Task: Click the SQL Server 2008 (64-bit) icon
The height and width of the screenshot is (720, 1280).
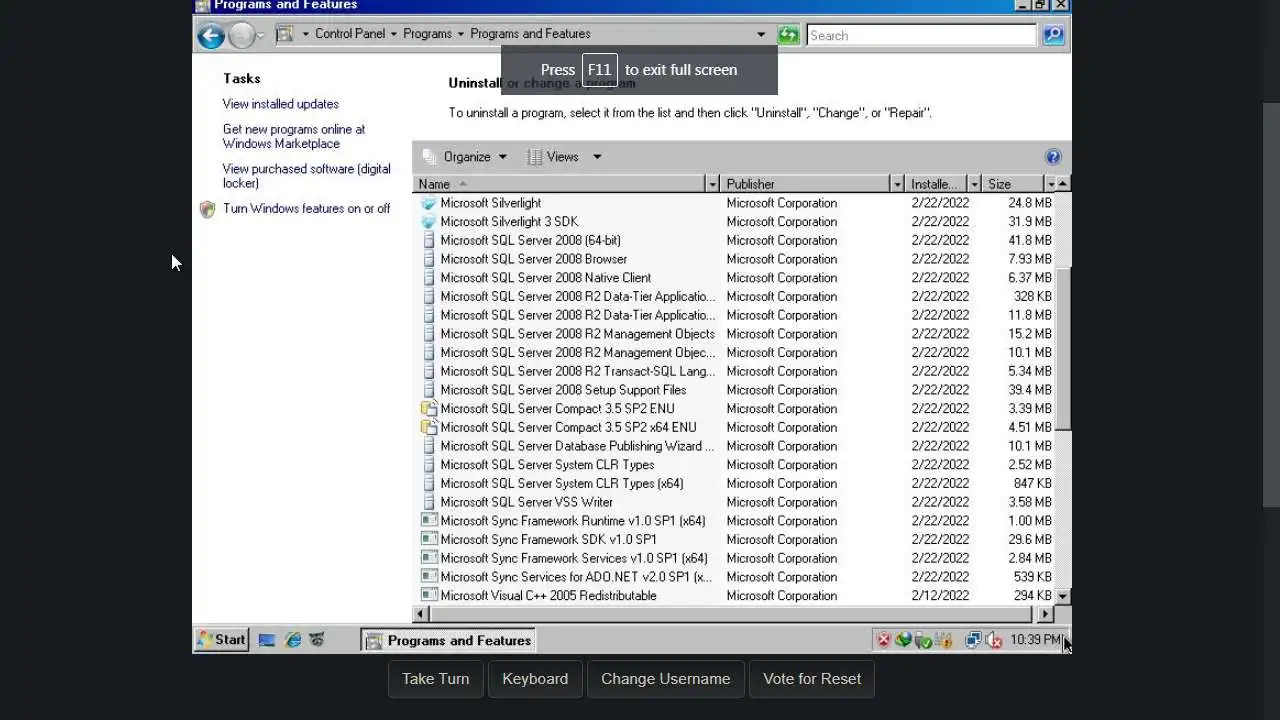Action: 429,240
